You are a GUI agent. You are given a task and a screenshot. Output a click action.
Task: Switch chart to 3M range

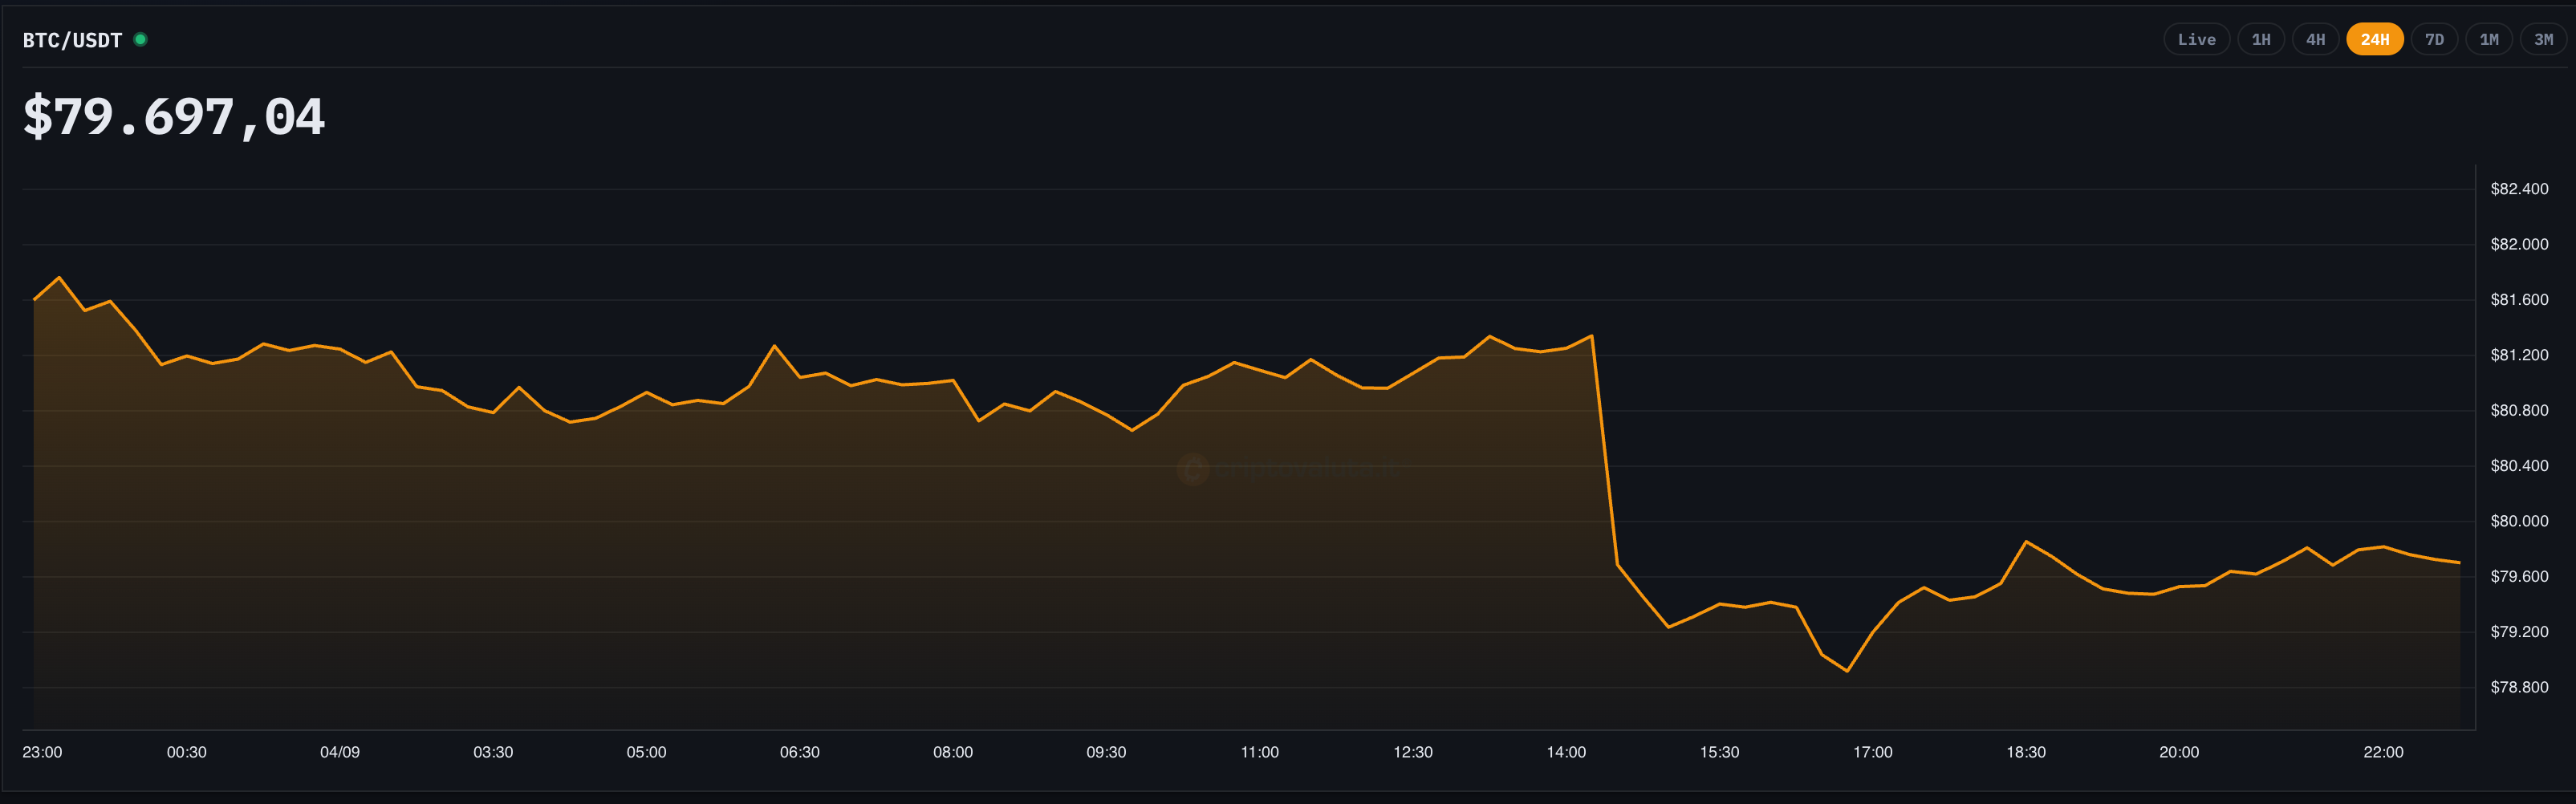pos(2543,40)
